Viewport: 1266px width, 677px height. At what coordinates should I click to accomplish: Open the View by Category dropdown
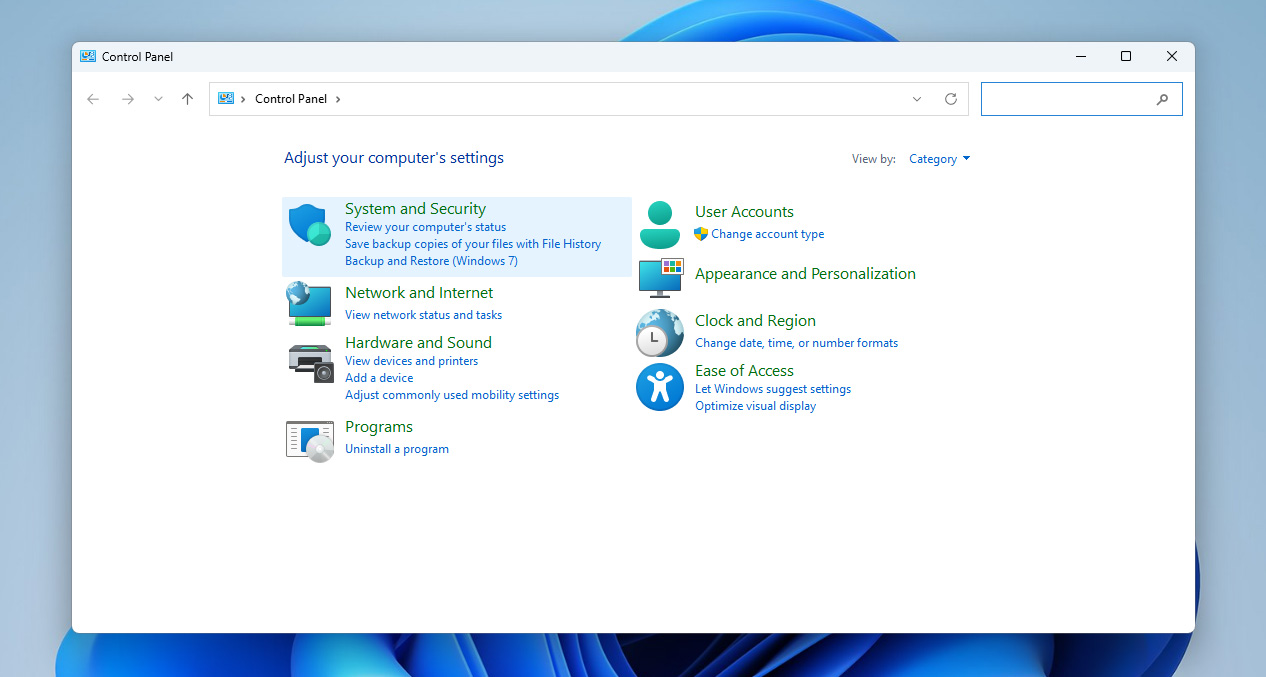[x=939, y=159]
